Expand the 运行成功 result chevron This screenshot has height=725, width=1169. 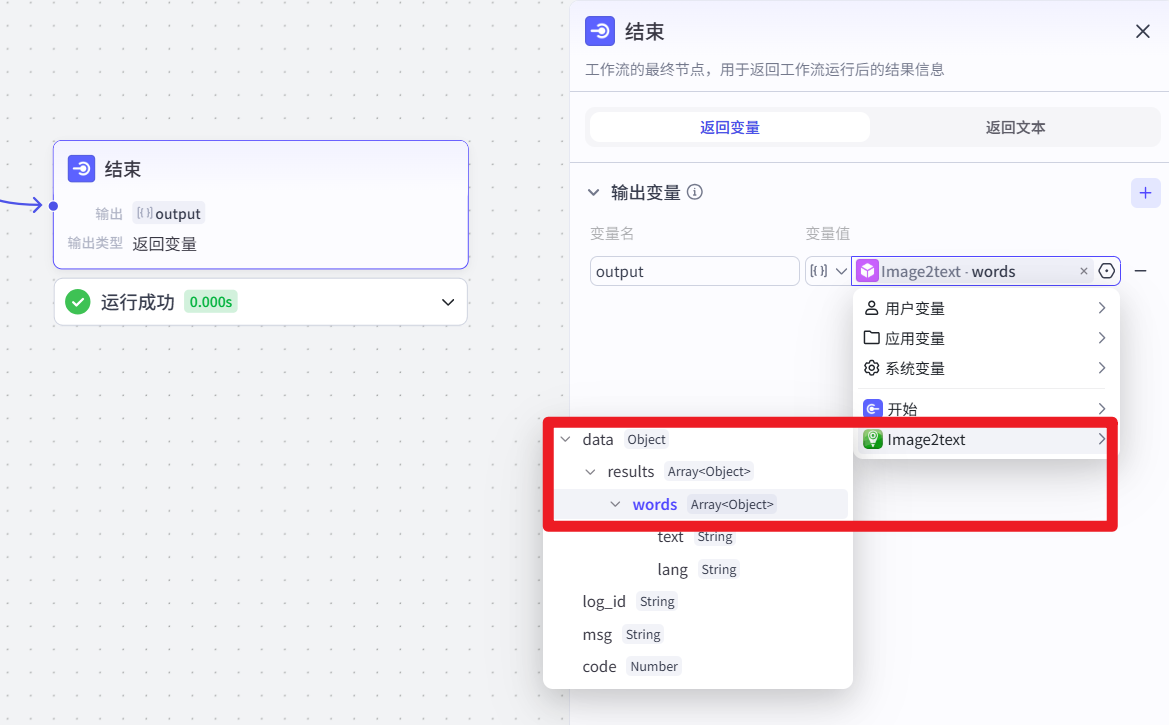(447, 302)
